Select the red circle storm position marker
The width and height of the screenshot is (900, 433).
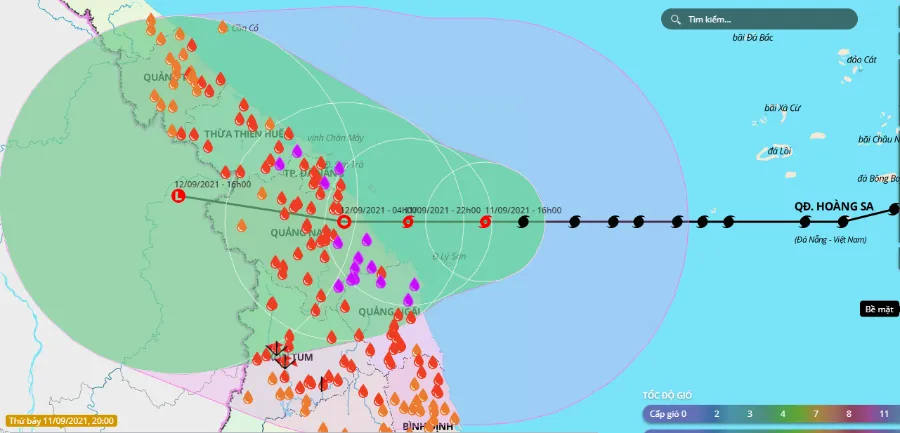[x=344, y=221]
